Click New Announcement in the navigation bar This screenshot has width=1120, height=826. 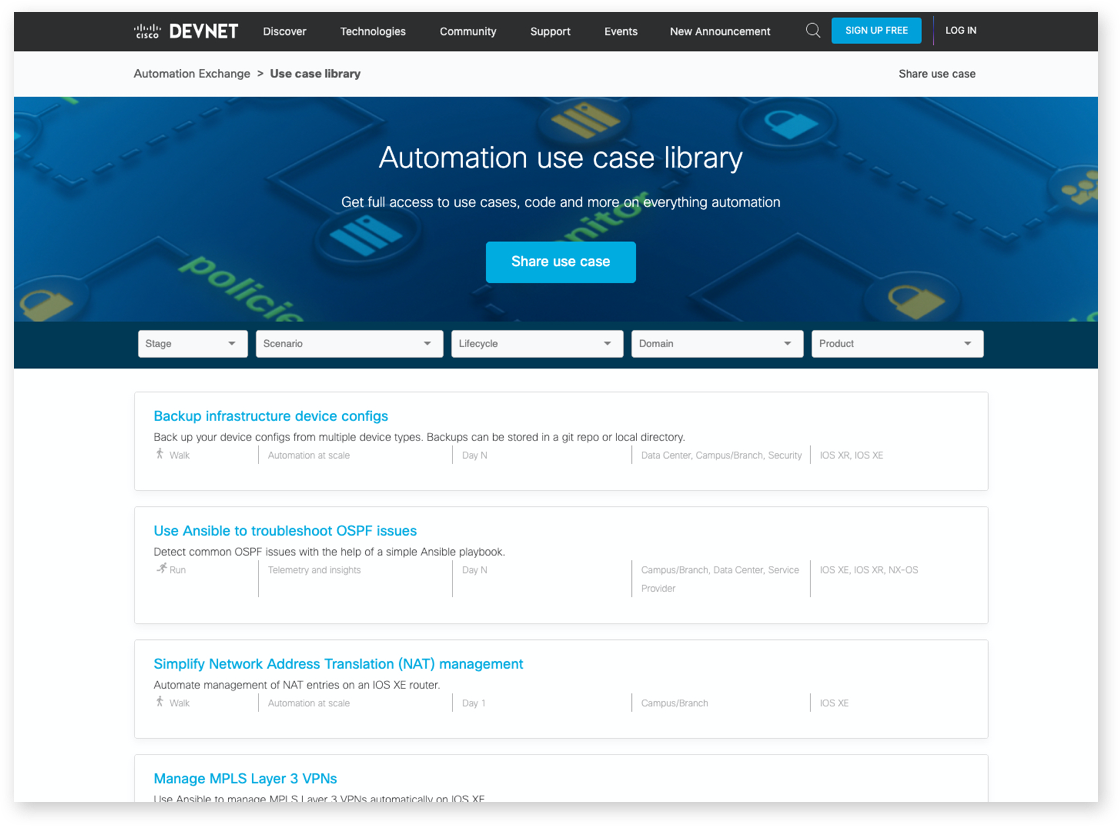coord(719,31)
